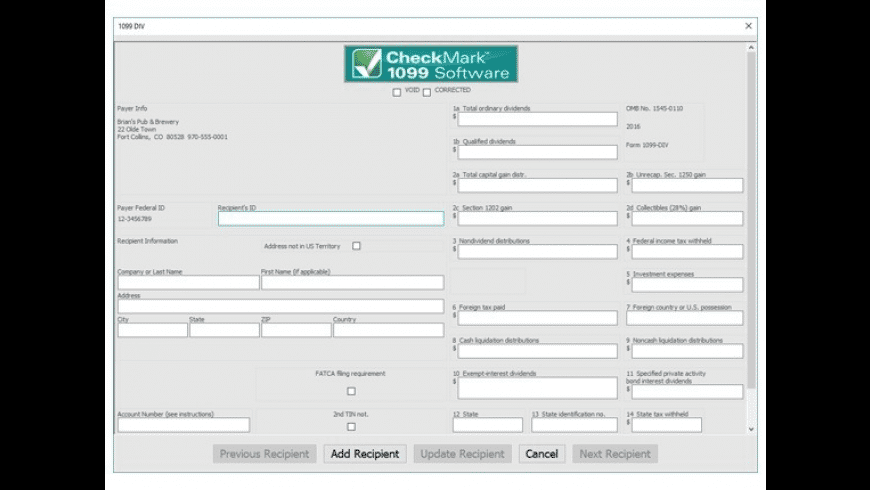Click the scrollbar up arrow
870x490 pixels.
[751, 48]
